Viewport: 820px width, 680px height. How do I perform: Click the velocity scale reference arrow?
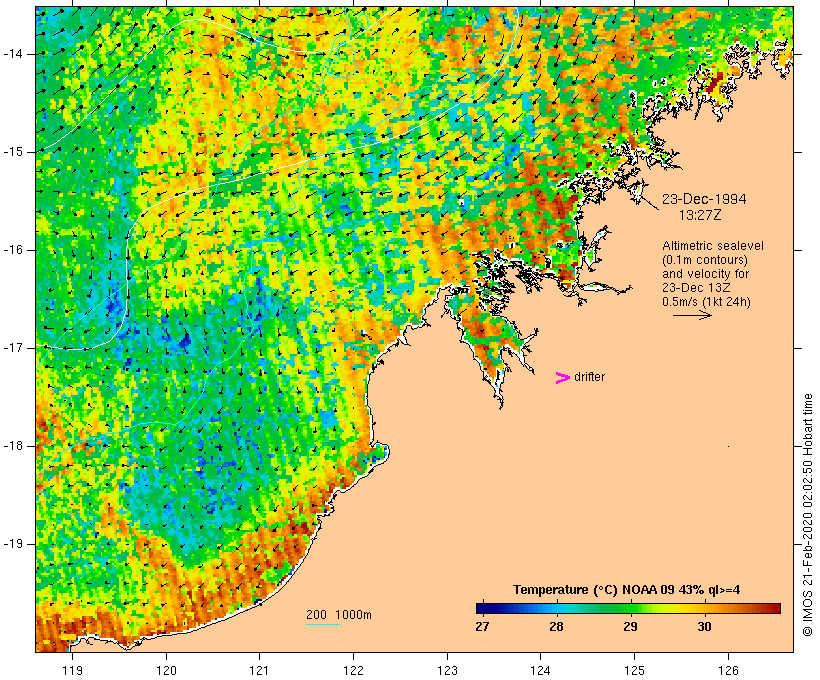692,315
